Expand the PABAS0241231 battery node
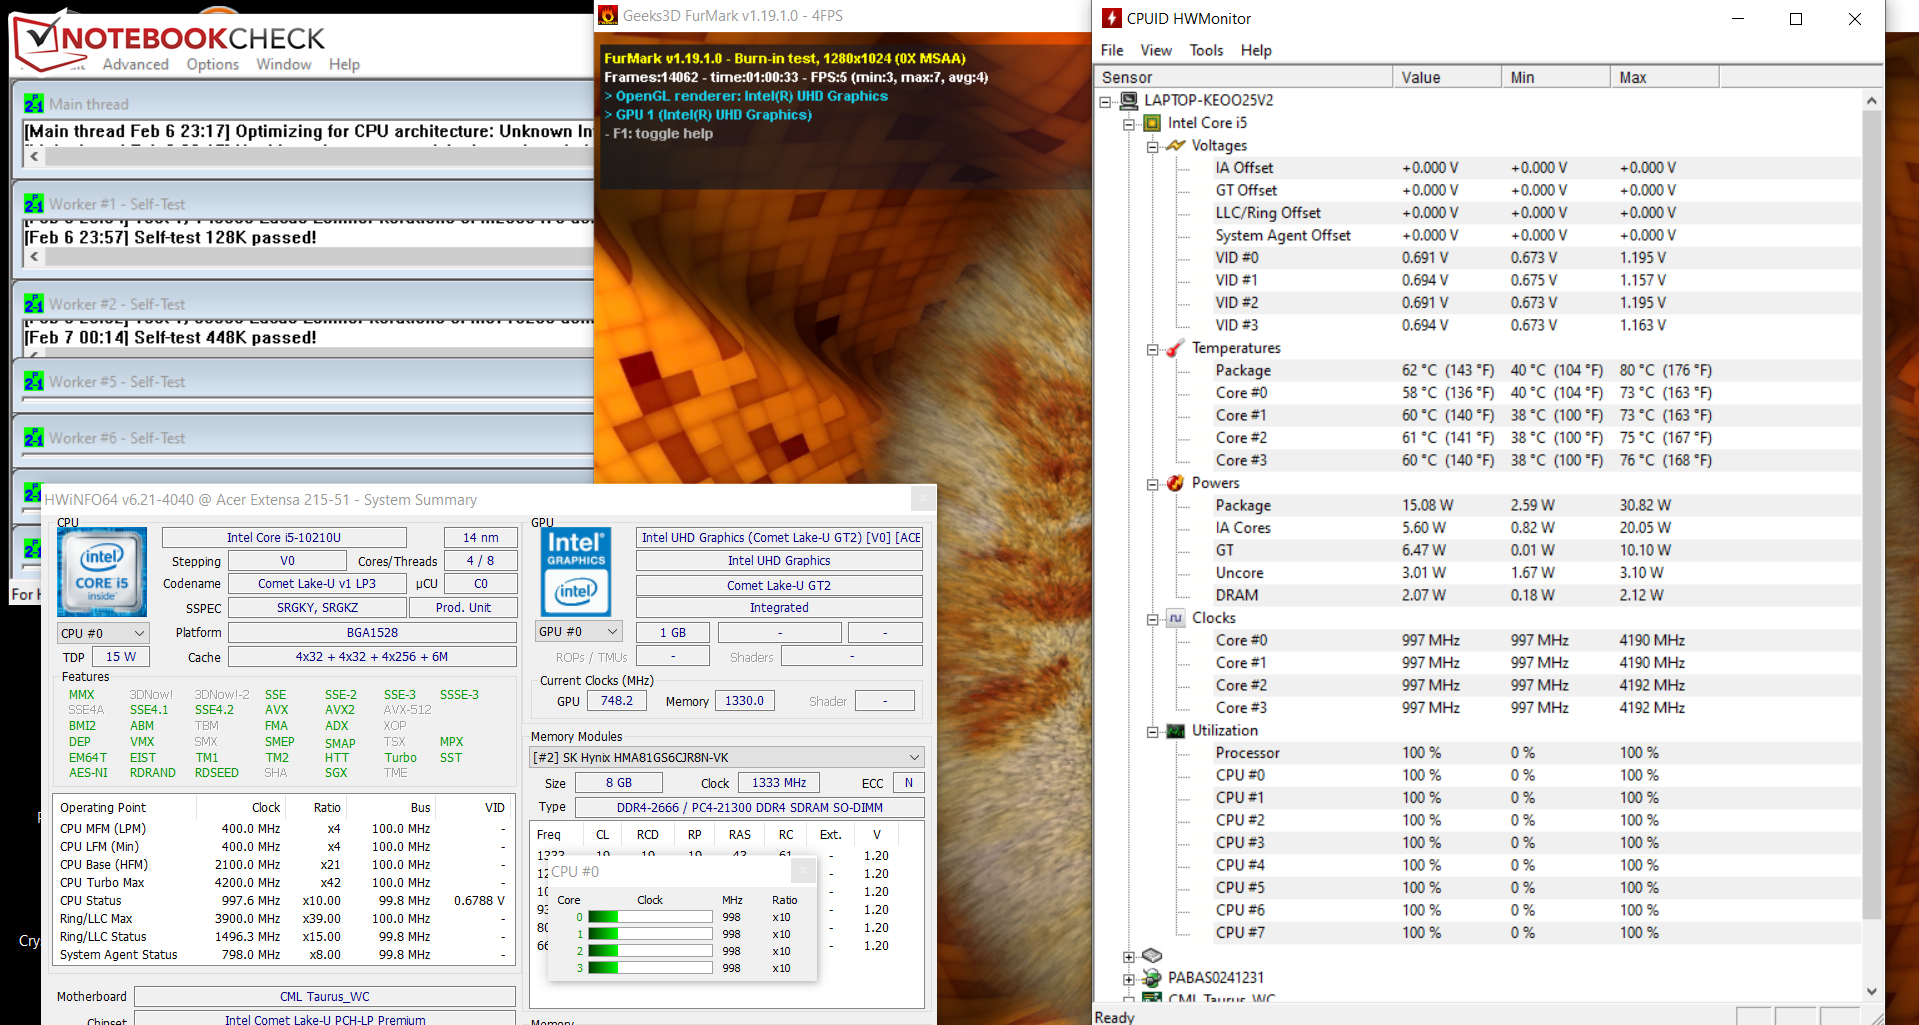 [x=1129, y=979]
